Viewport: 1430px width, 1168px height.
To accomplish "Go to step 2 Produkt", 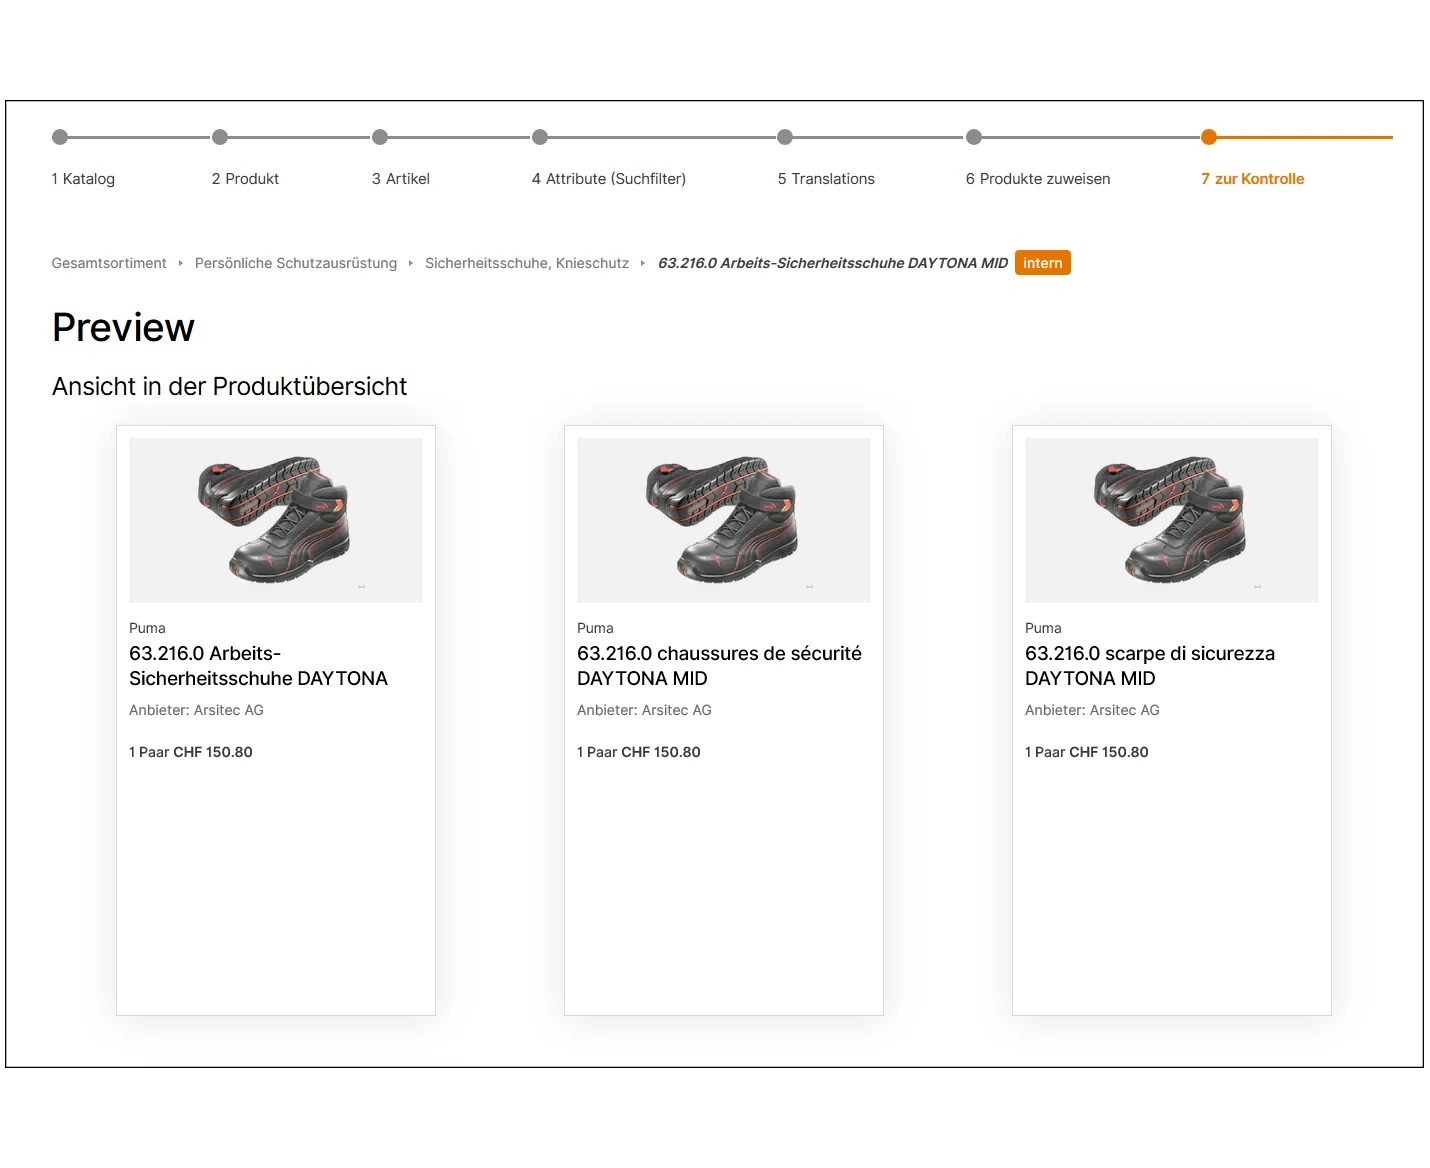I will coord(245,179).
